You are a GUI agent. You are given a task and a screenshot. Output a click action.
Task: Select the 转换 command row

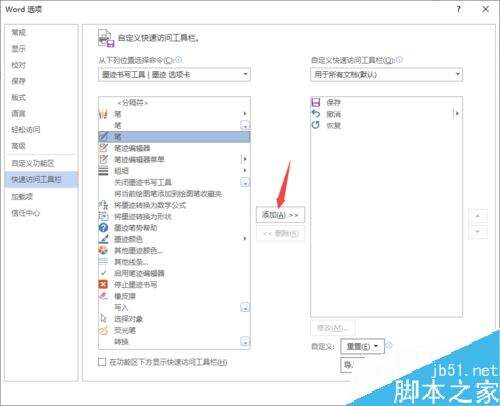(x=174, y=342)
